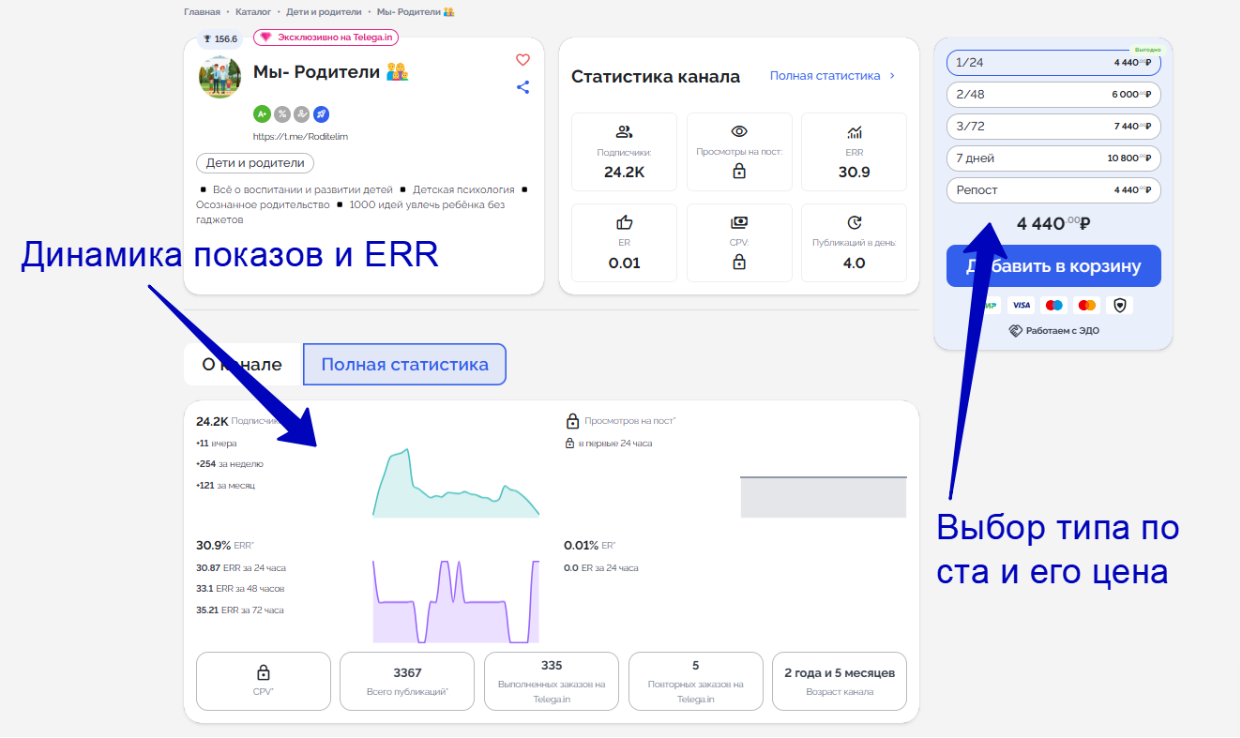Select the 1/24 placement option
Image resolution: width=1240 pixels, height=738 pixels.
(1053, 62)
